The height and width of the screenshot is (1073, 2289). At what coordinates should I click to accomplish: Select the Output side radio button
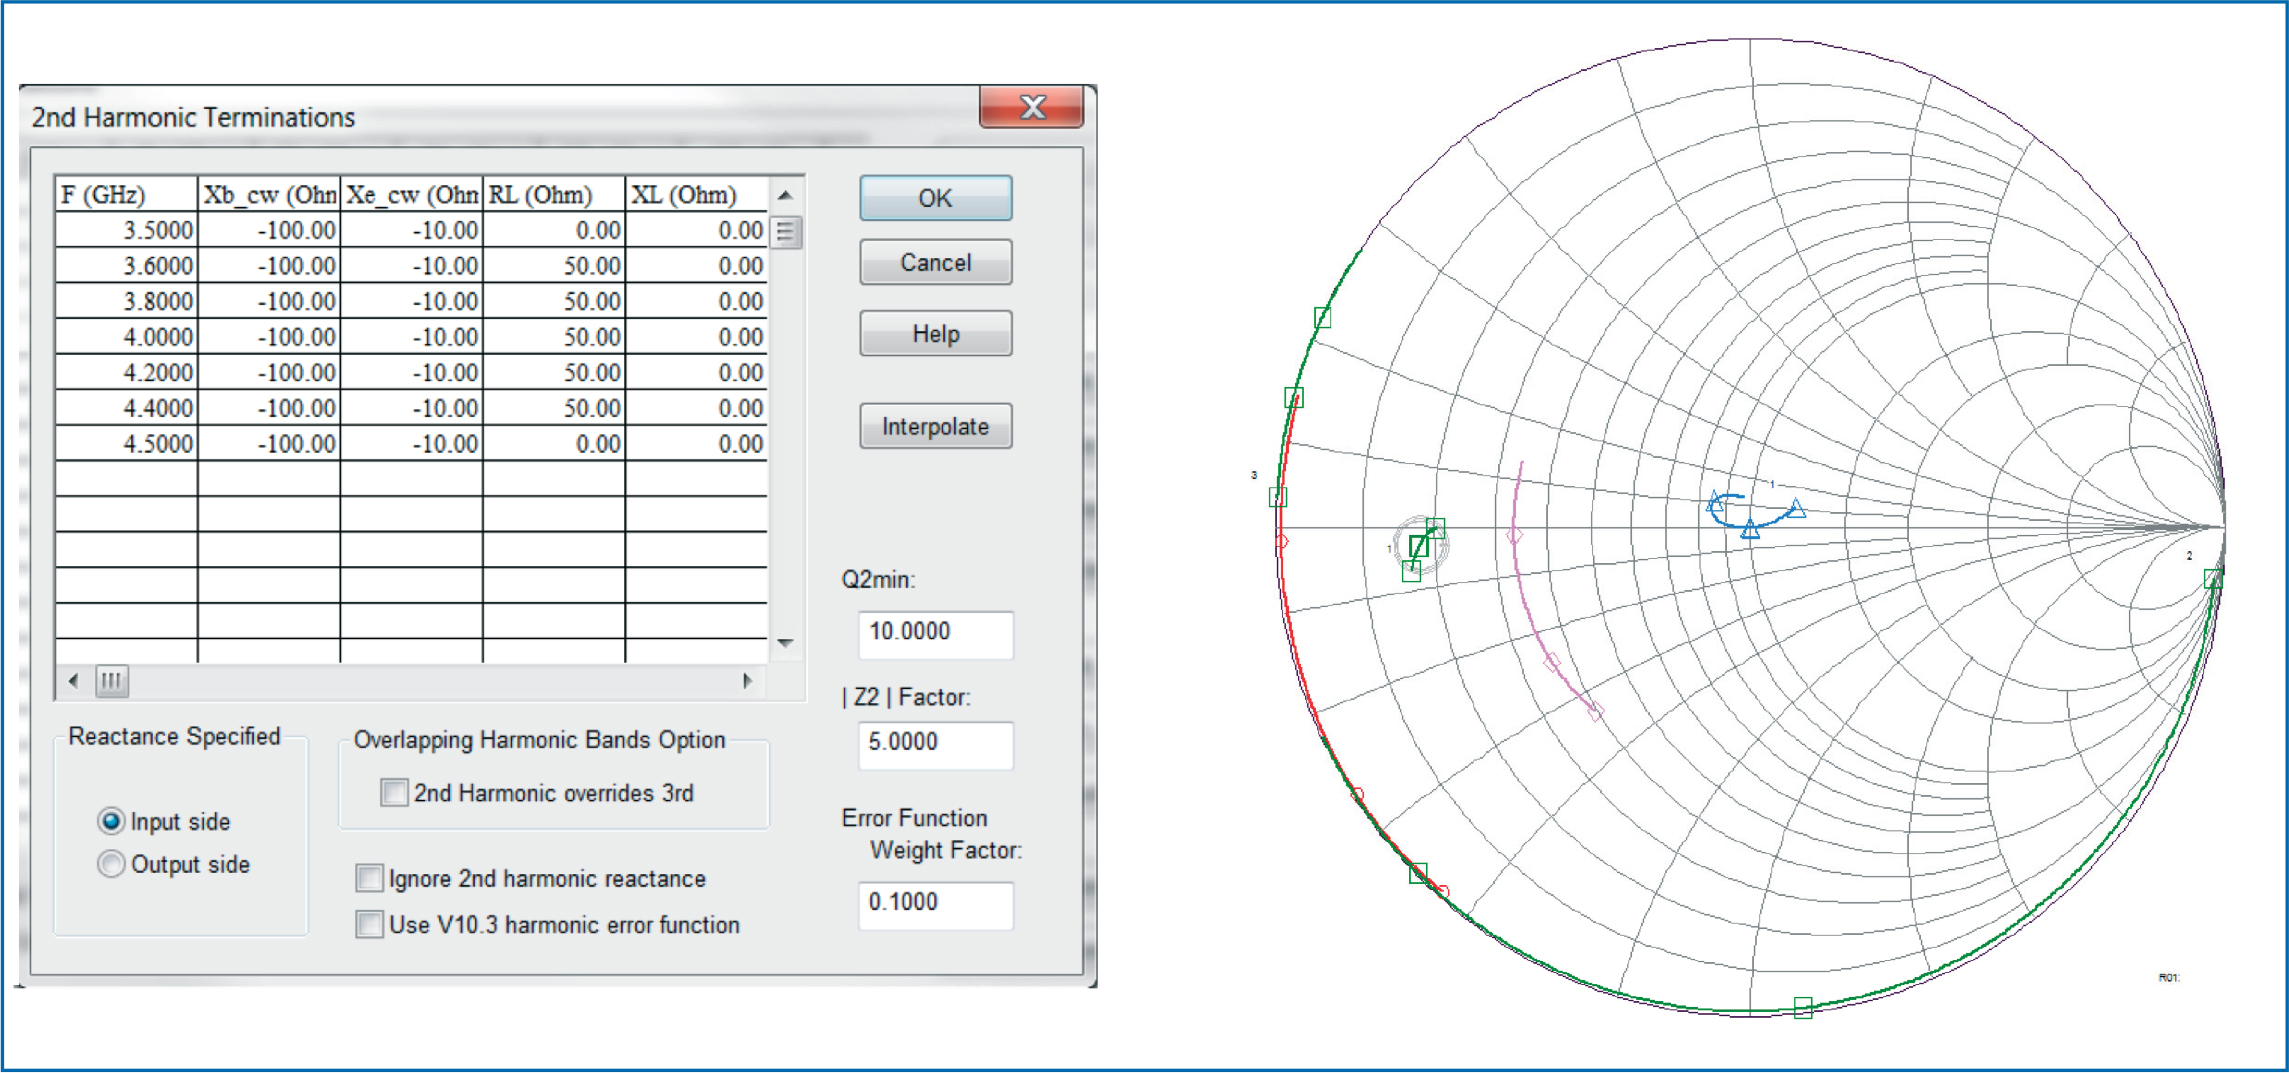point(111,864)
